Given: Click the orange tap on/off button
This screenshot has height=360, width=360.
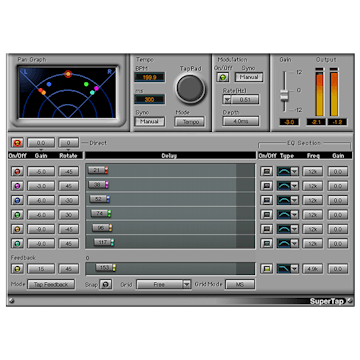Looking at the screenshot, I should (x=17, y=229).
